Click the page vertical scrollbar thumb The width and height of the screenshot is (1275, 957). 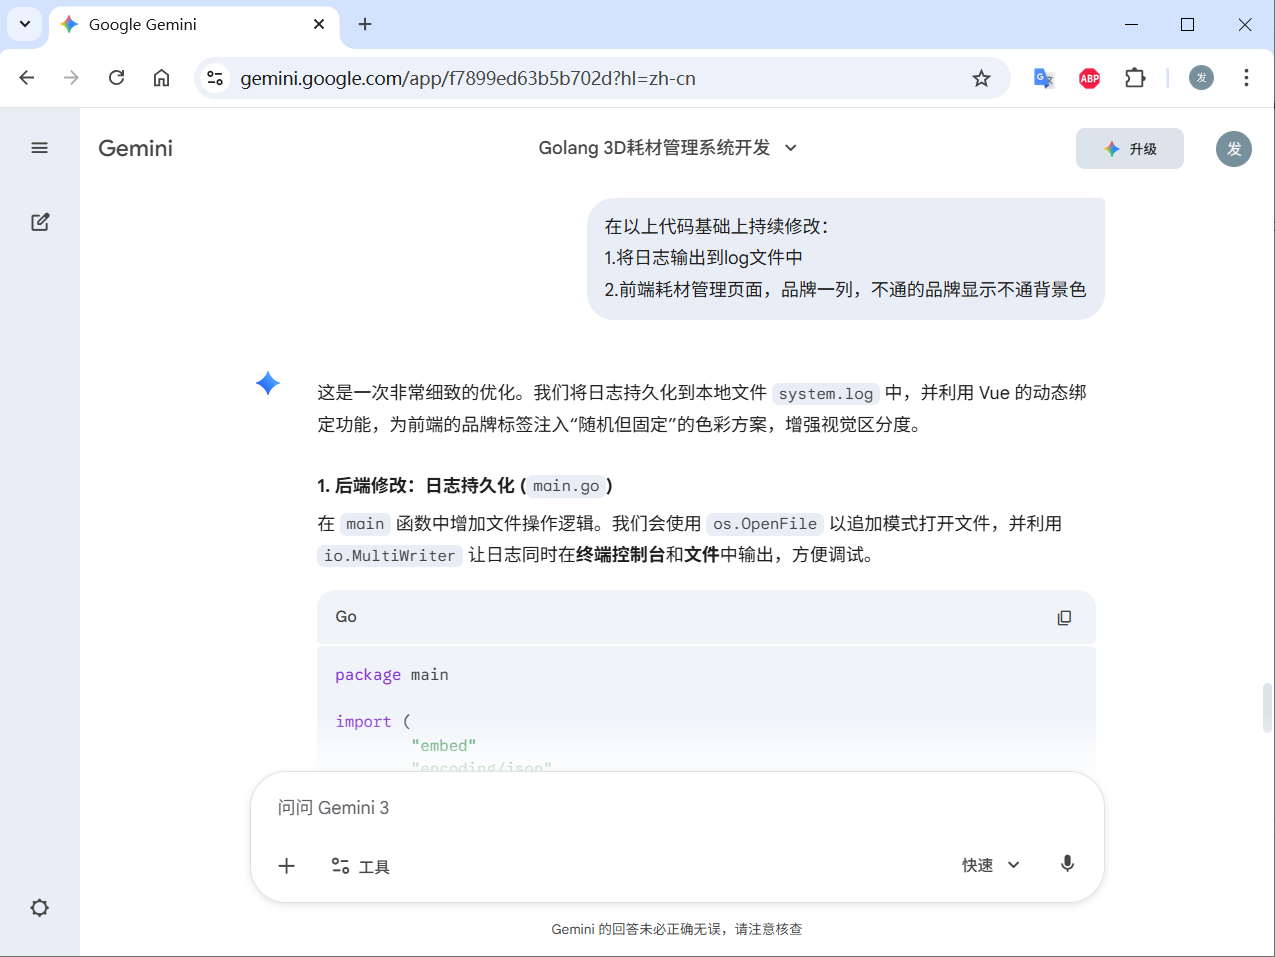coord(1267,708)
